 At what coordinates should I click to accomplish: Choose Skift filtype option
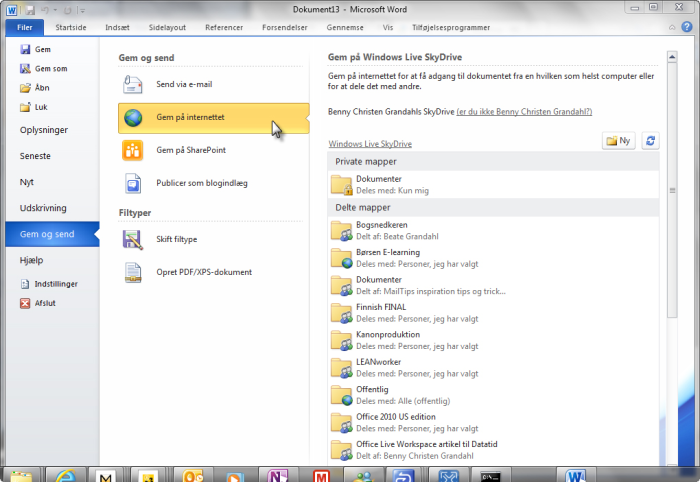[213, 239]
